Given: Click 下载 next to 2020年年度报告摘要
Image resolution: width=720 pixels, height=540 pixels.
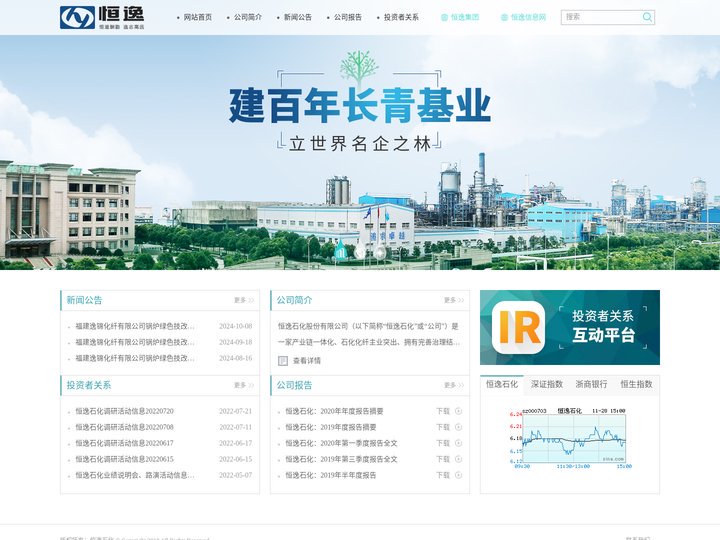Looking at the screenshot, I should [x=443, y=411].
